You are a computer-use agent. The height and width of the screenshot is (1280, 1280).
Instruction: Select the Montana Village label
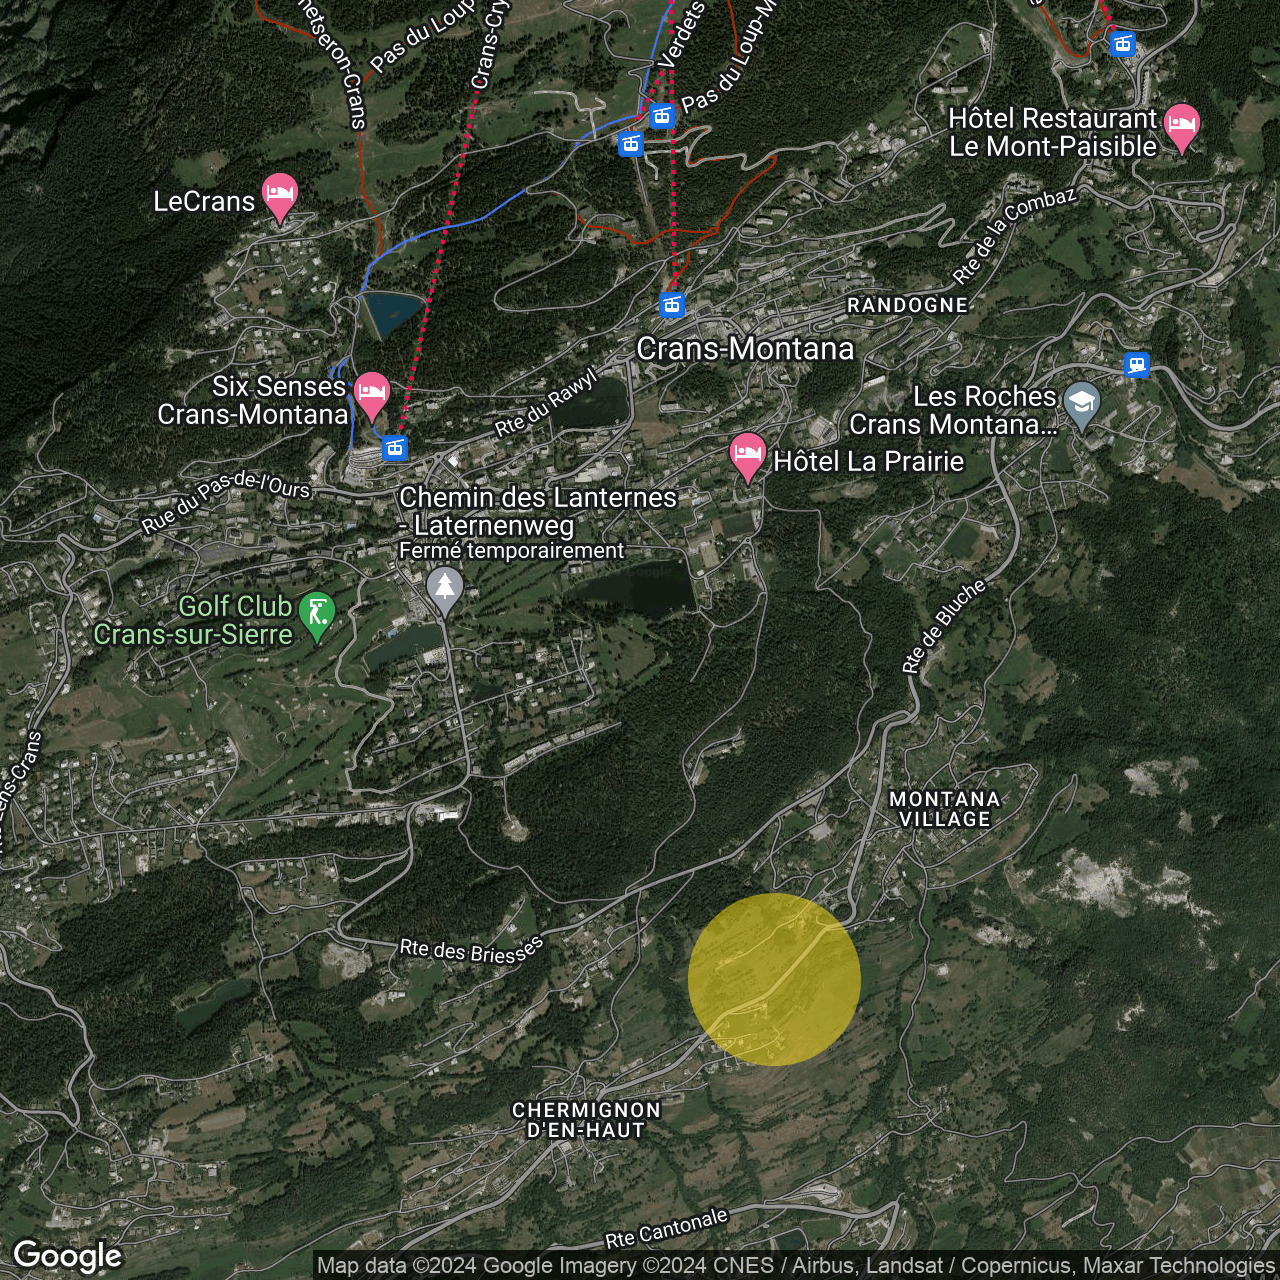[944, 809]
